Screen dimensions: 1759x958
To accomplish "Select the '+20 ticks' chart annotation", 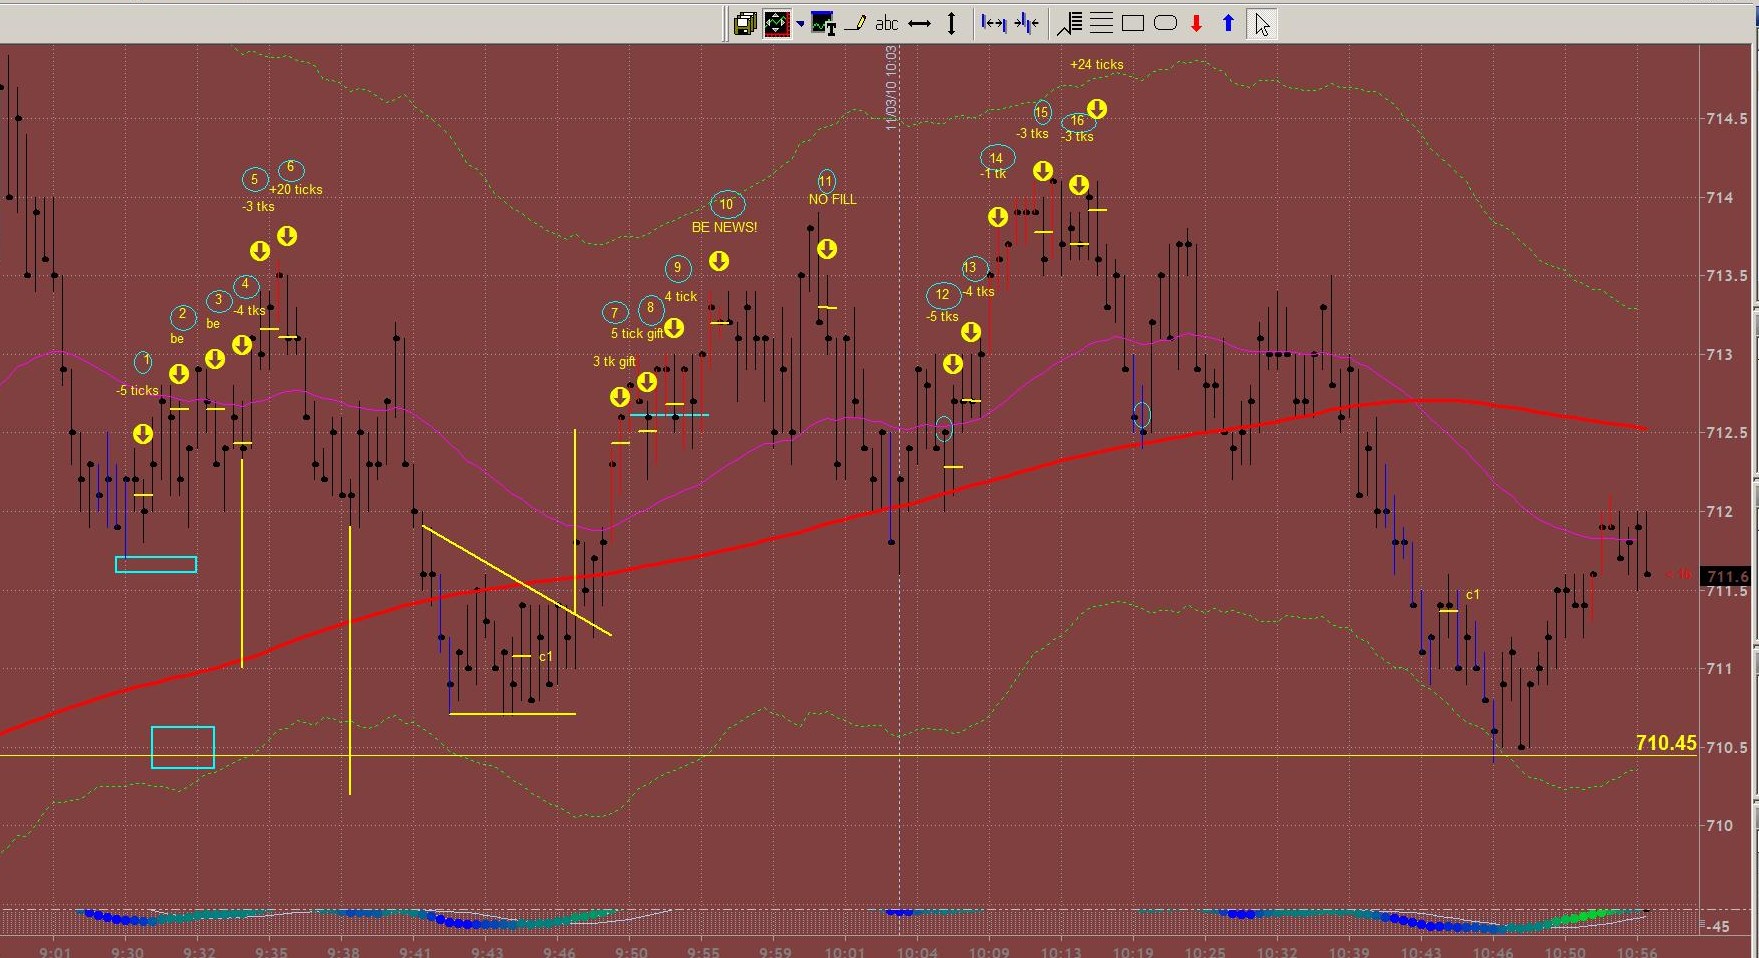I will click(x=296, y=189).
